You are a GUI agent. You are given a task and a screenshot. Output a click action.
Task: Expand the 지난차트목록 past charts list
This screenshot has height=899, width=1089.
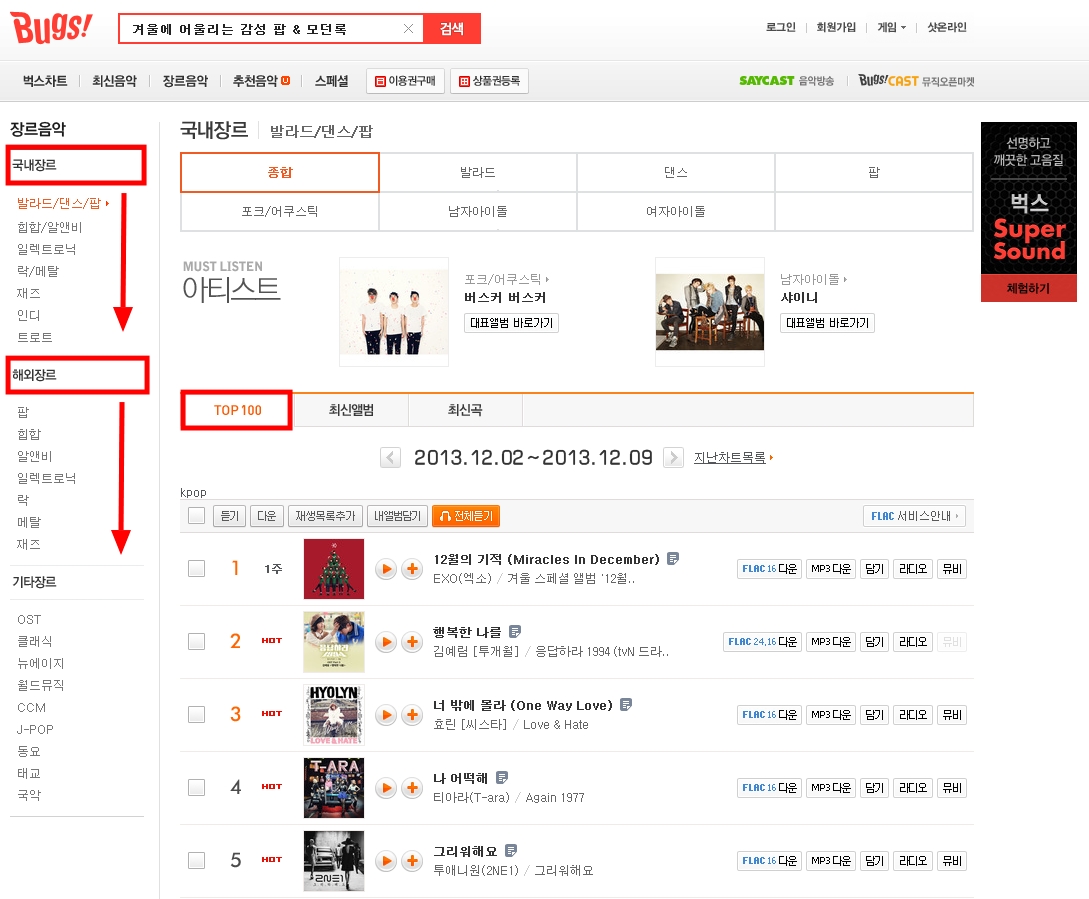[733, 458]
